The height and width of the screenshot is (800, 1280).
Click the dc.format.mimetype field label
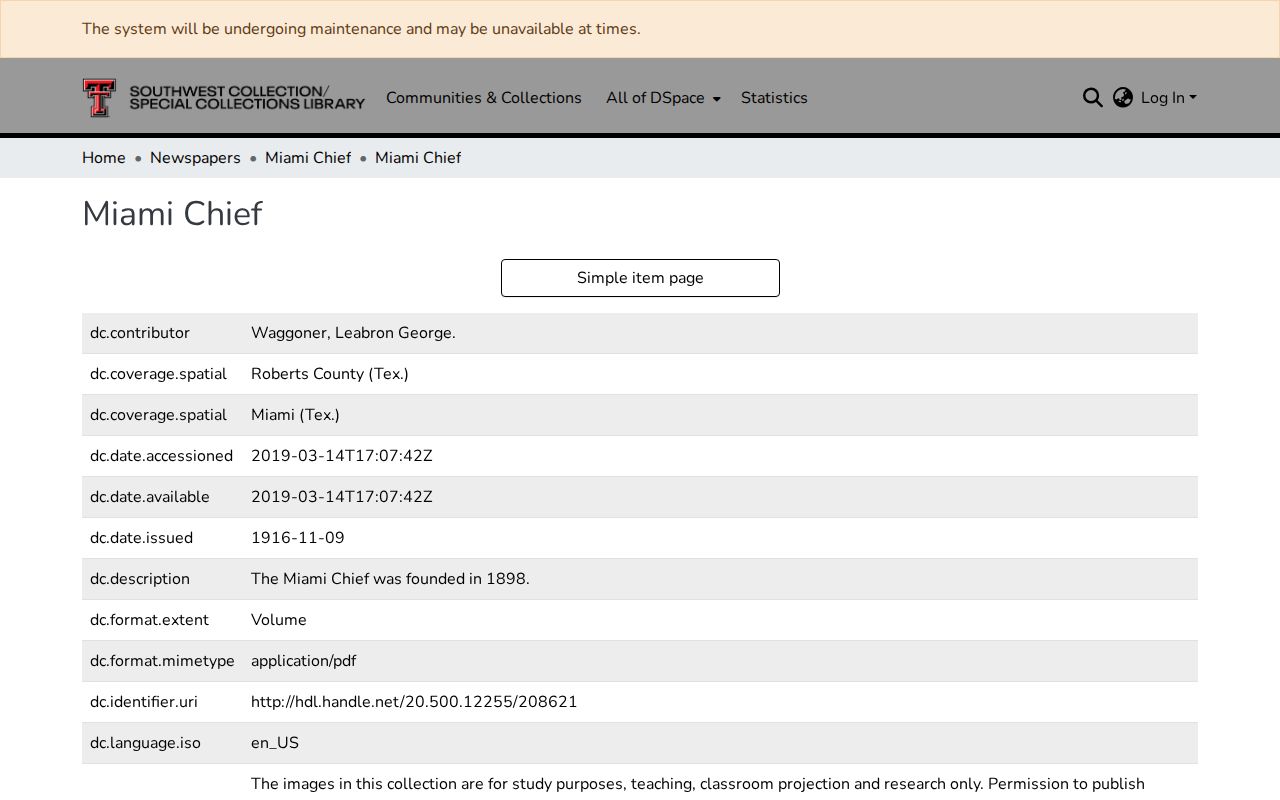[x=162, y=661]
